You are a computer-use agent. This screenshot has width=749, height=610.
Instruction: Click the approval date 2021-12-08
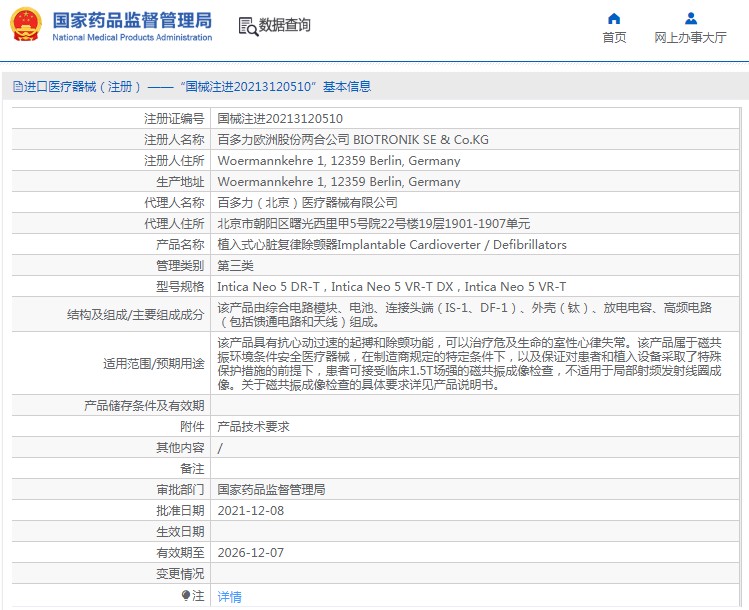[x=251, y=511]
